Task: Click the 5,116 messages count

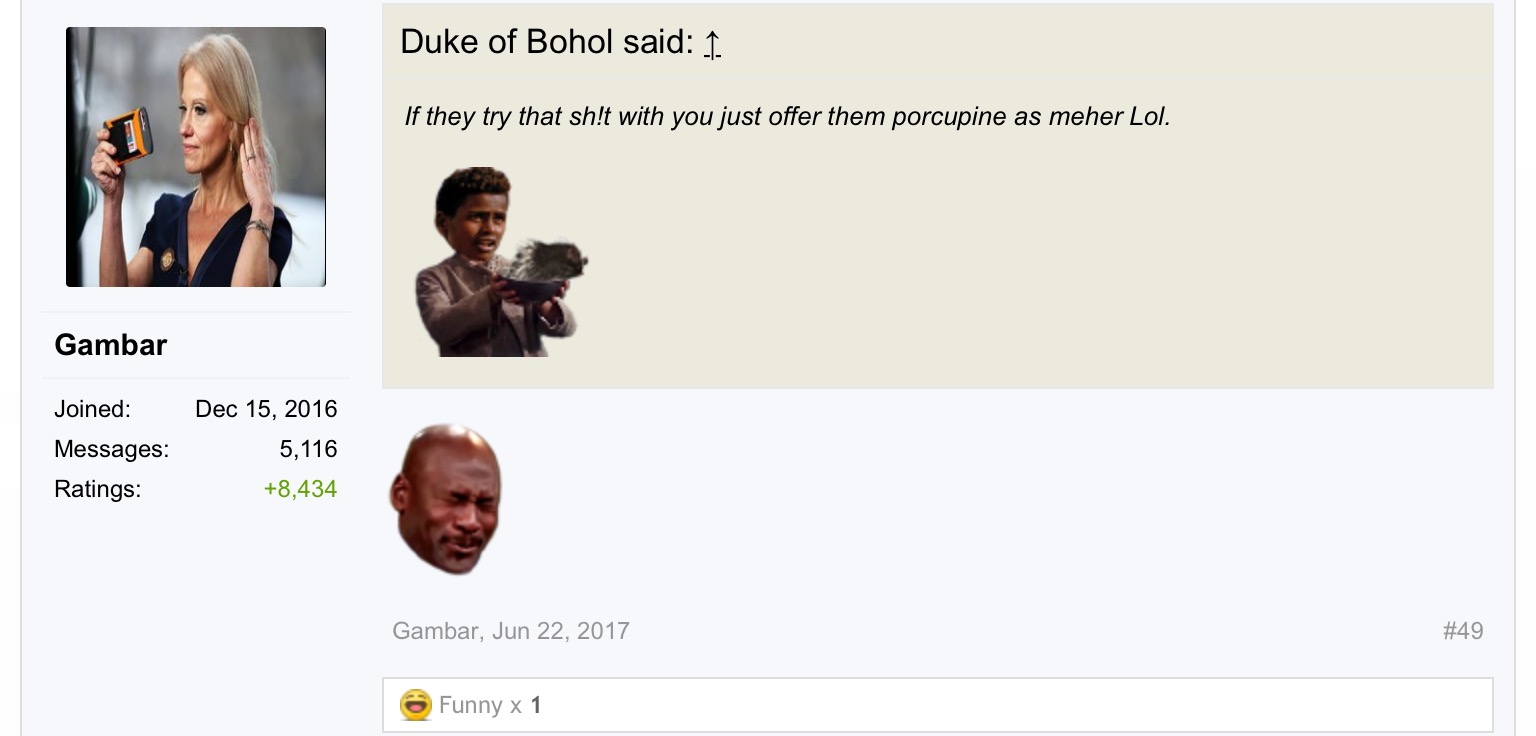Action: pyautogui.click(x=308, y=449)
